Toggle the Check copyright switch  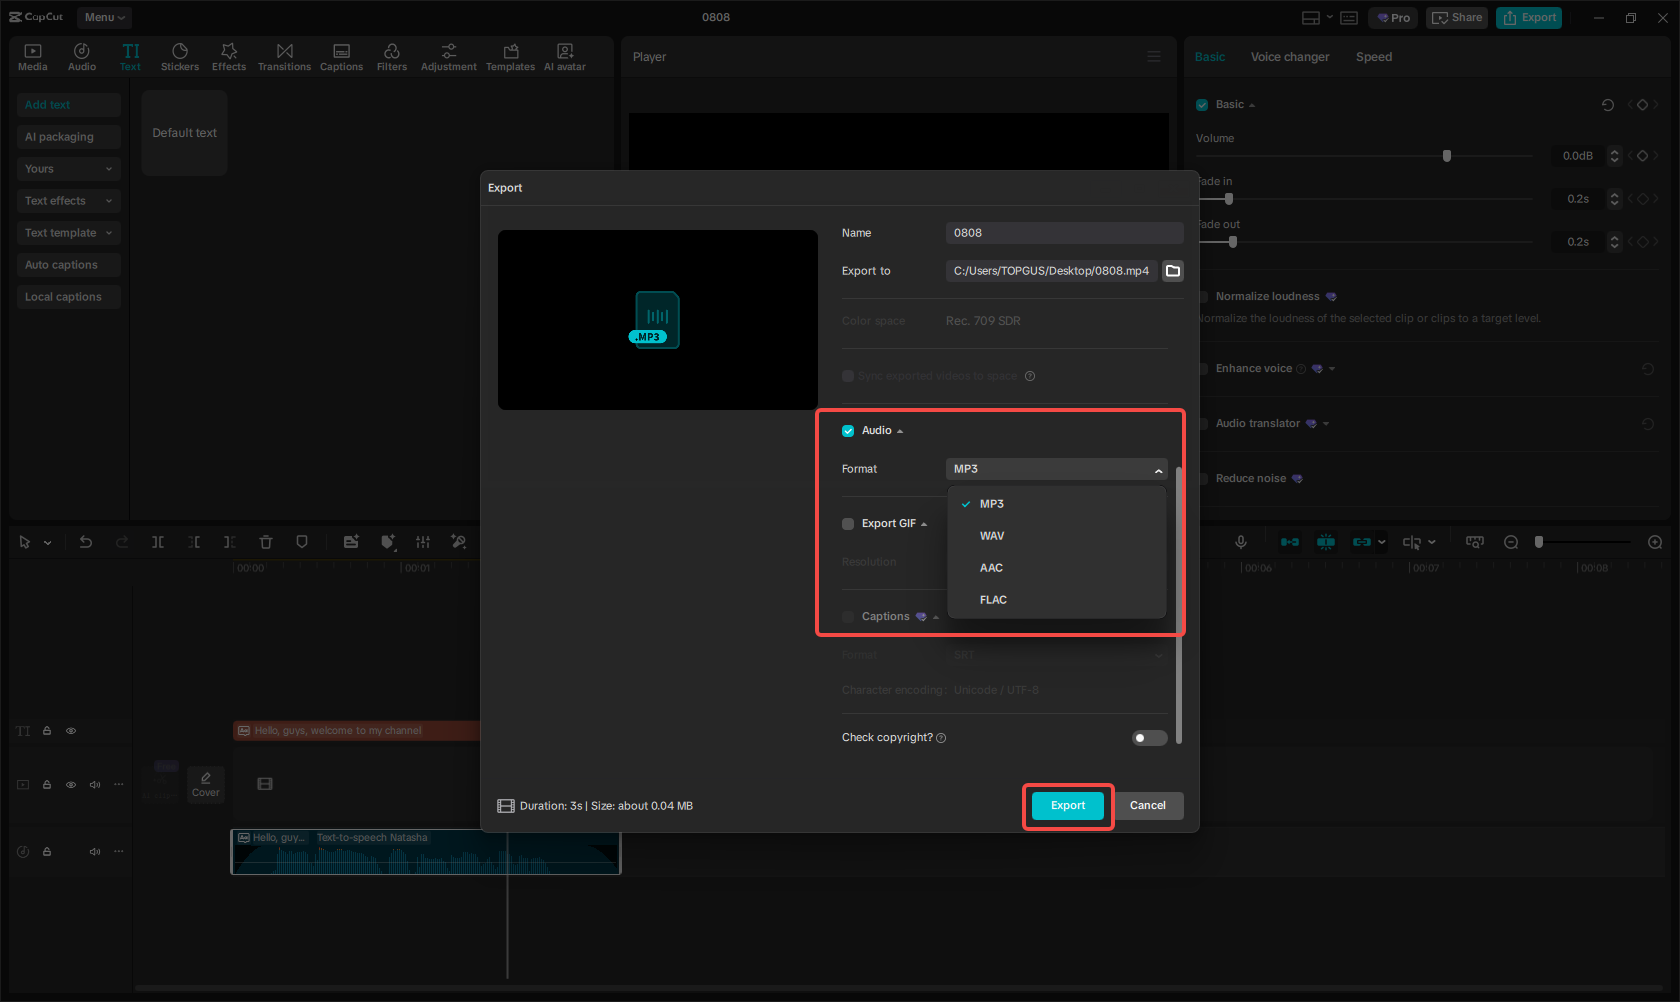coord(1148,737)
